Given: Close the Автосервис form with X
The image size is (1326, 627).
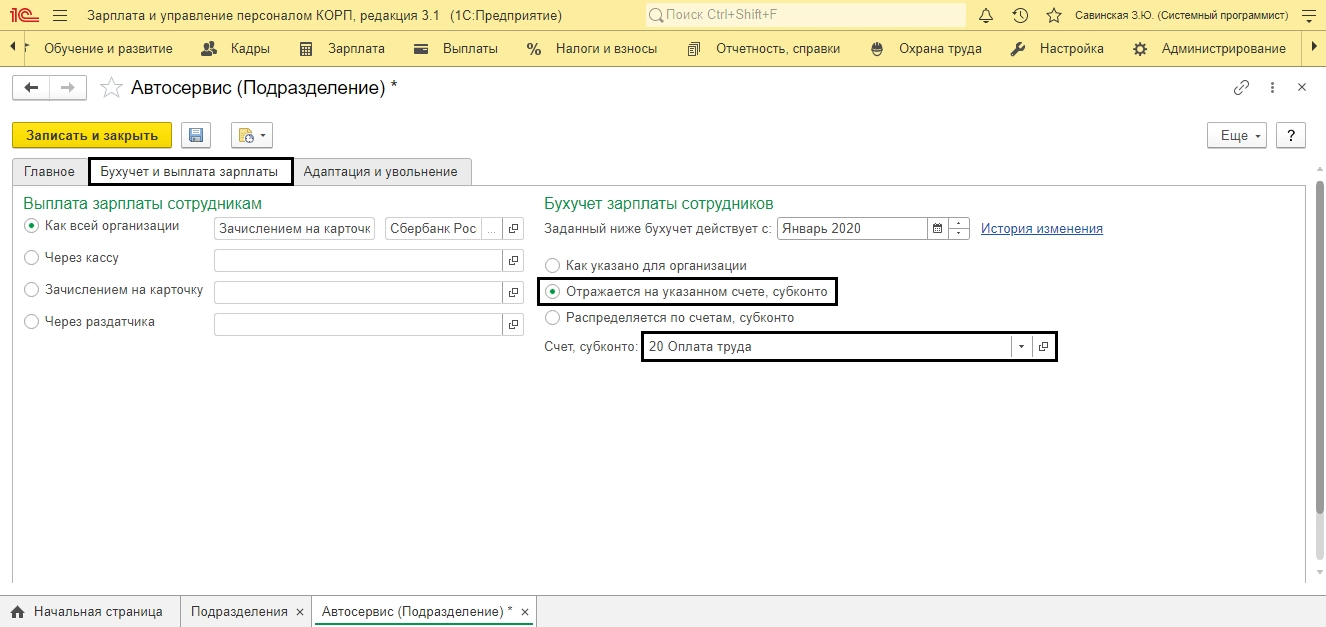Looking at the screenshot, I should [x=1302, y=88].
